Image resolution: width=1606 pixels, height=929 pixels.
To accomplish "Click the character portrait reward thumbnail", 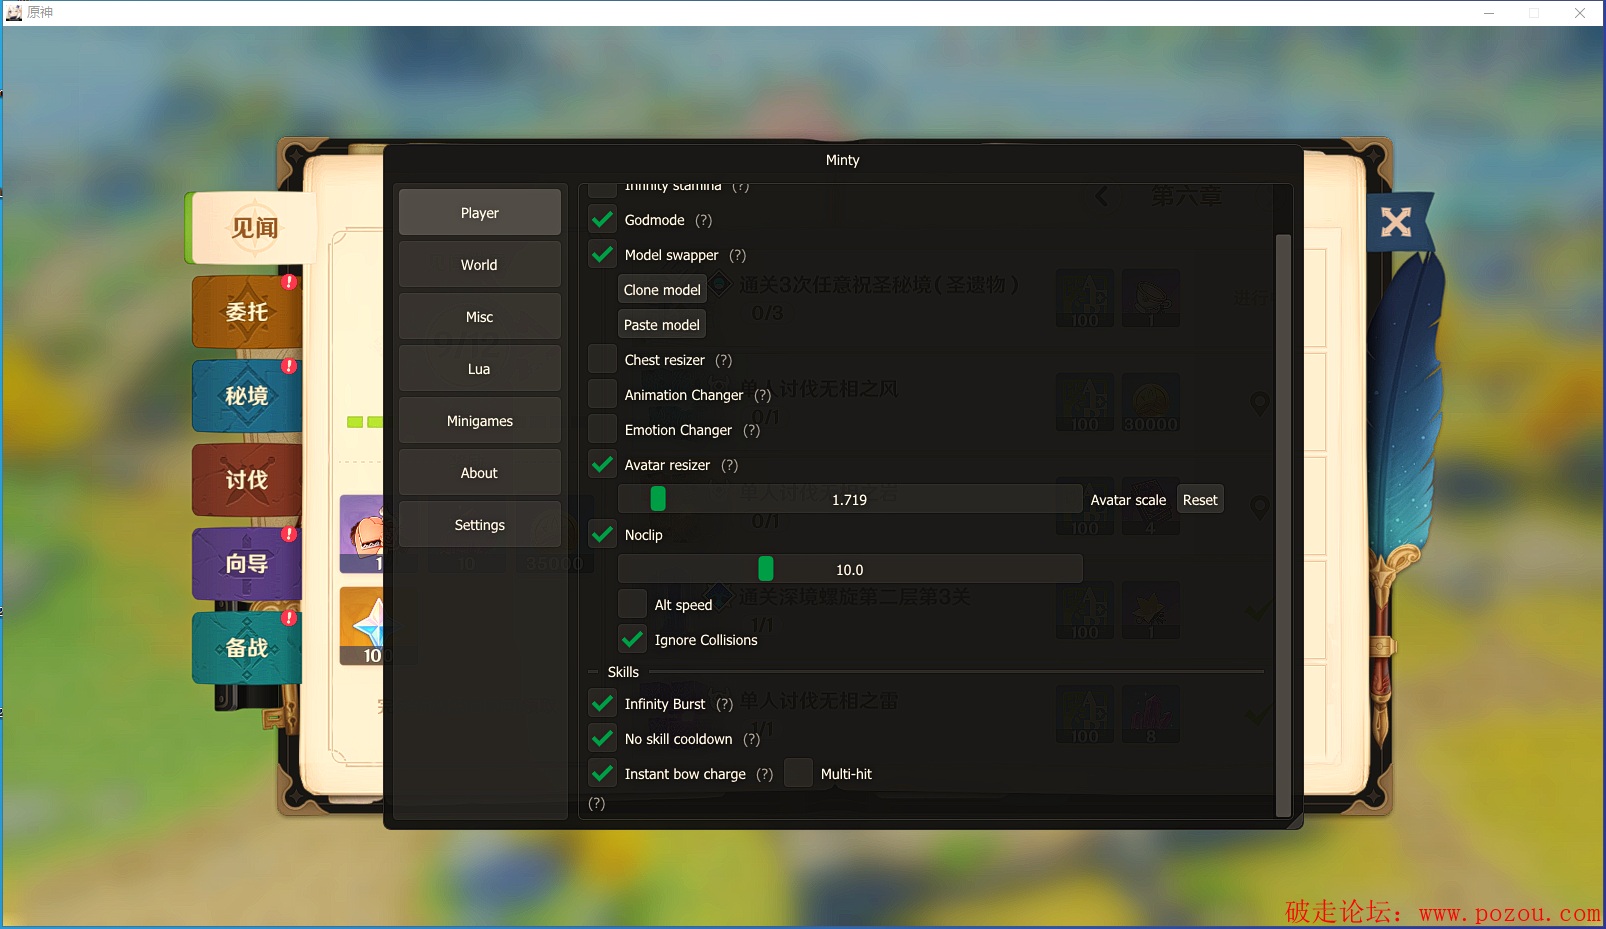I will coord(362,534).
